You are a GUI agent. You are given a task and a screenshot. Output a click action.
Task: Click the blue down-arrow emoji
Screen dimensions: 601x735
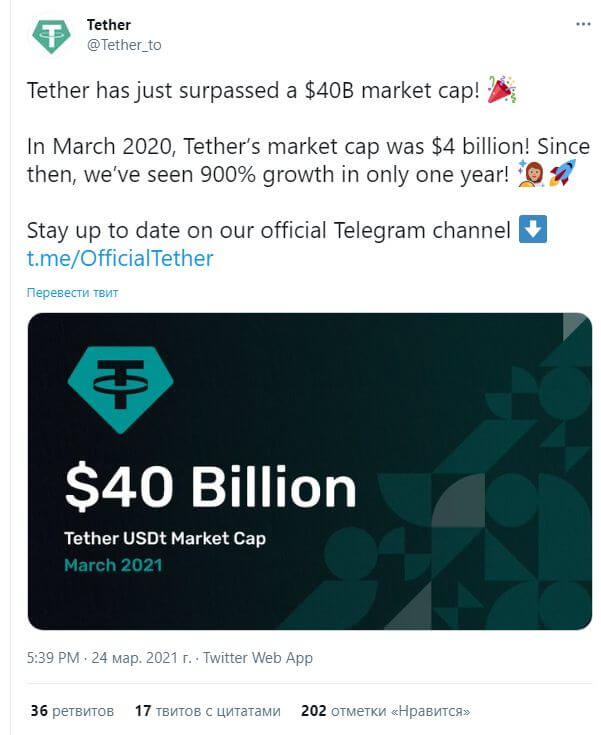tap(533, 229)
